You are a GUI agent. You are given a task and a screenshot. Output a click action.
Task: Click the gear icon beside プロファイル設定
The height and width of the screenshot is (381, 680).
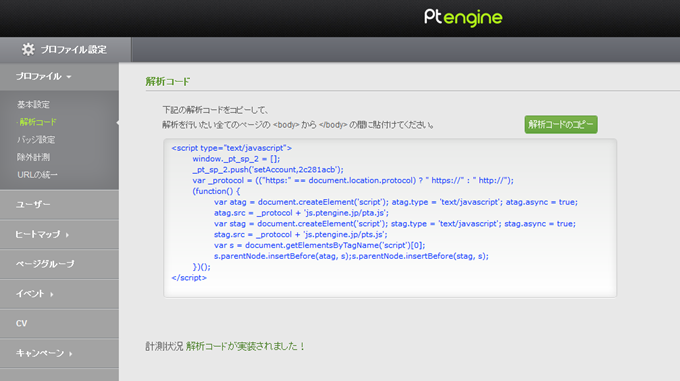[x=28, y=49]
